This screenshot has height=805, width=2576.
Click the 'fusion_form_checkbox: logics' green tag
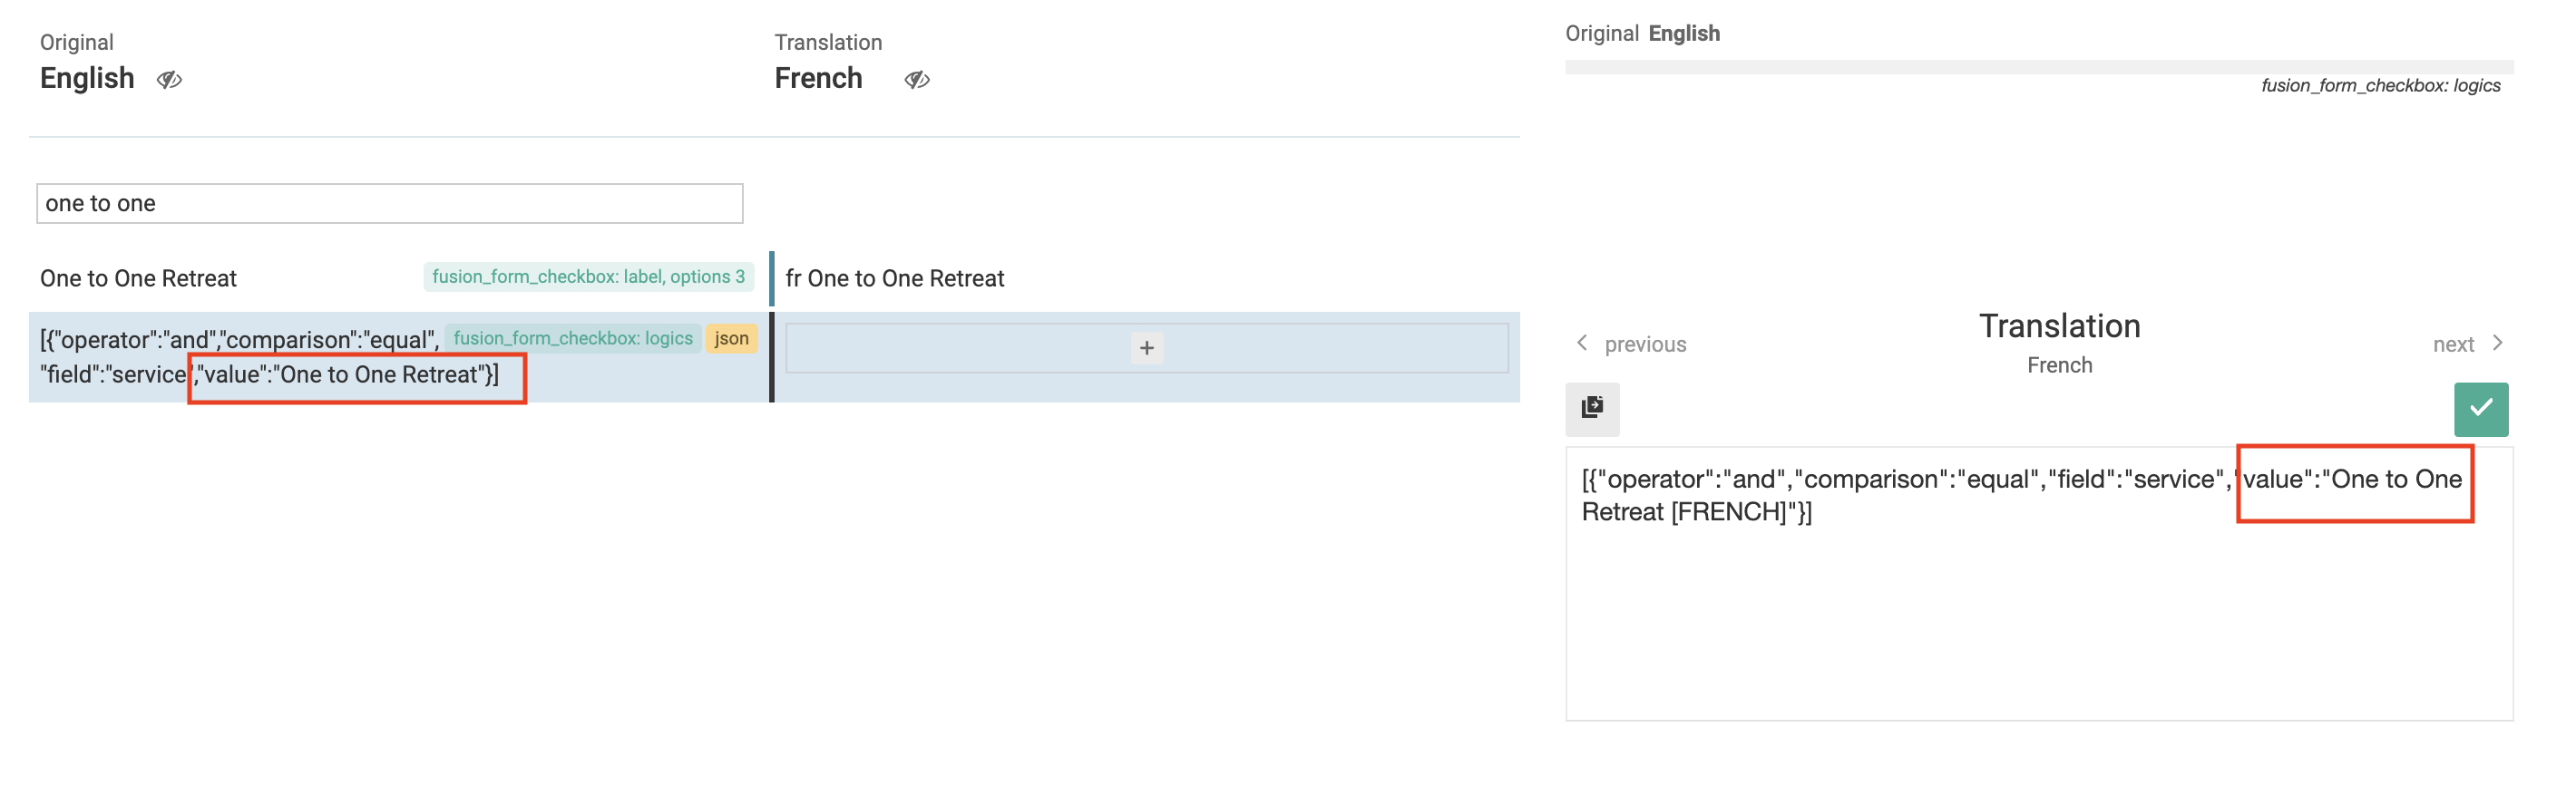coord(573,338)
